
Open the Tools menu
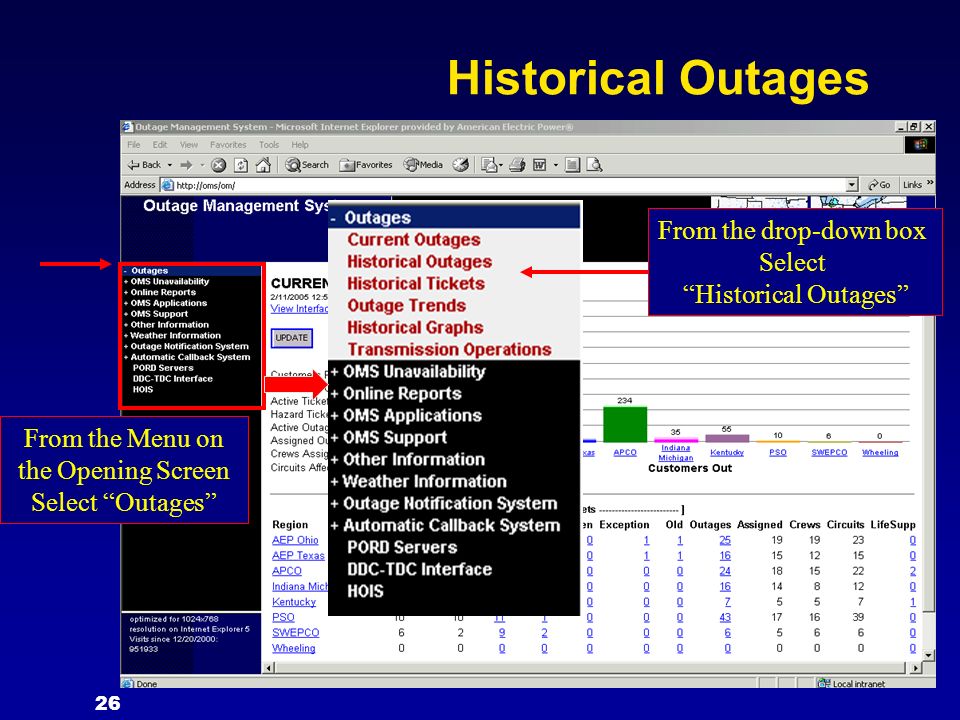pos(269,144)
